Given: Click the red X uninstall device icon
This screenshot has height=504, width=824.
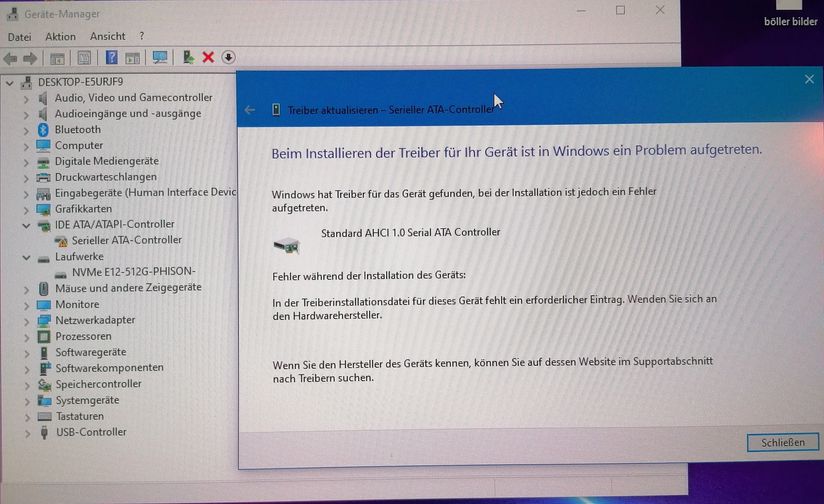Looking at the screenshot, I should [208, 58].
